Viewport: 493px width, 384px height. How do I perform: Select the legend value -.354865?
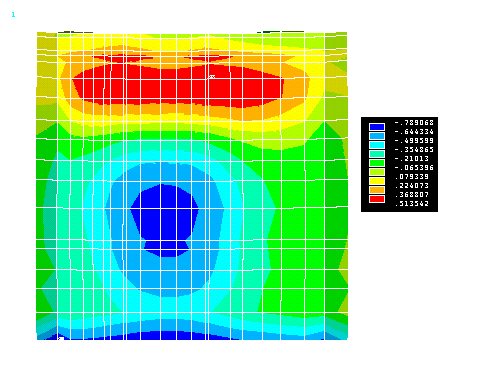(414, 150)
